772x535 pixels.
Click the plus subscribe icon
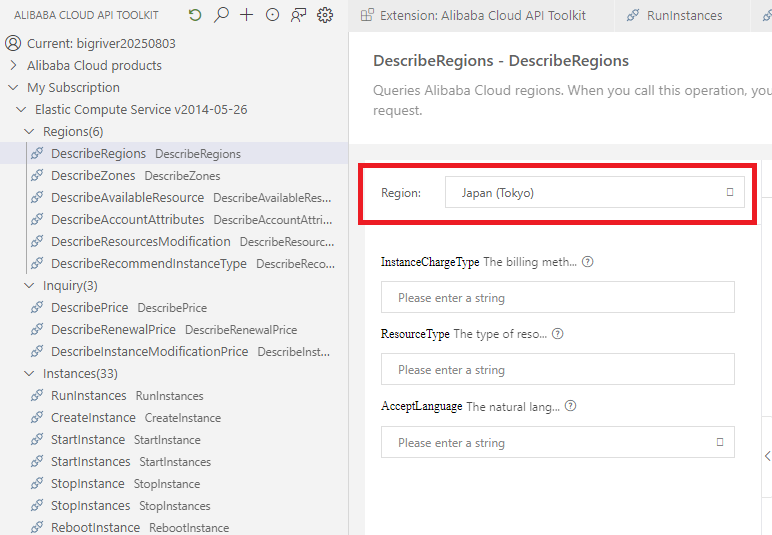[247, 15]
